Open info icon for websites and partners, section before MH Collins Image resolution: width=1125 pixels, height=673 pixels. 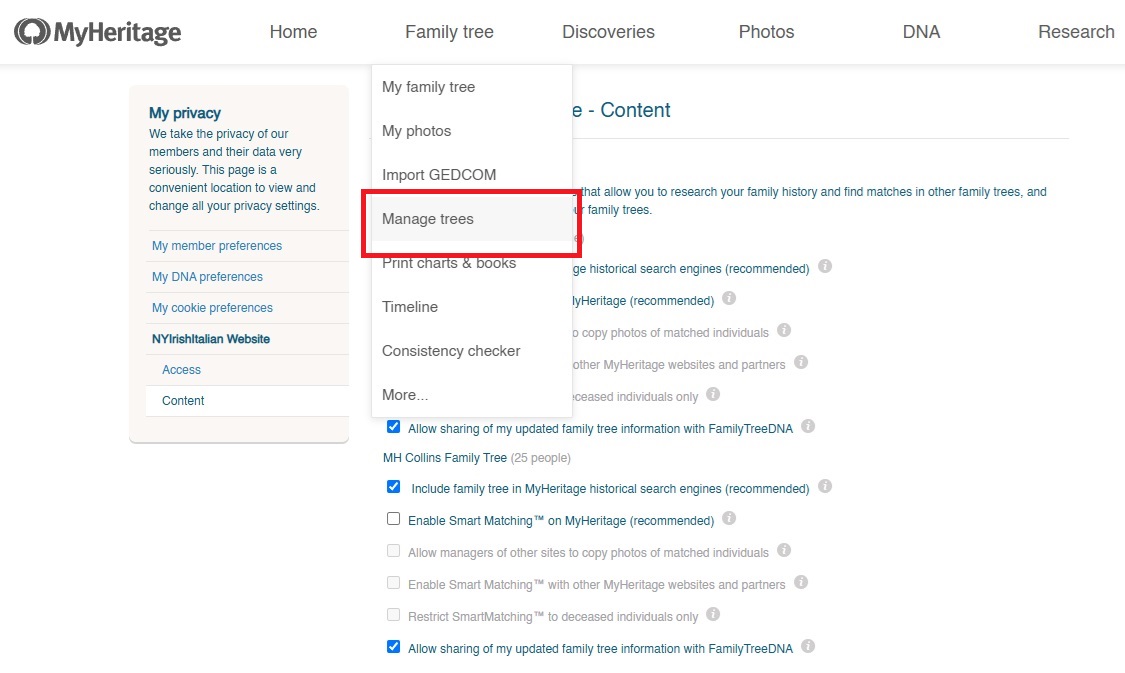(801, 362)
